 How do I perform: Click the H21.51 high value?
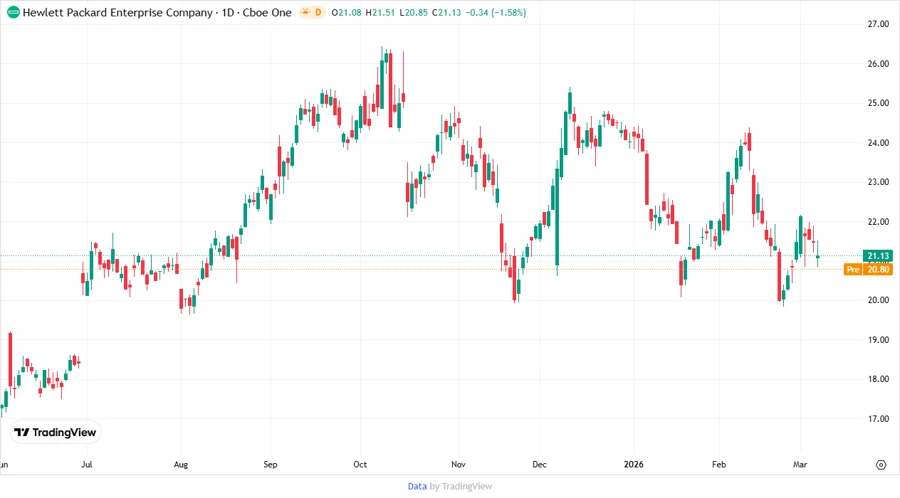380,12
